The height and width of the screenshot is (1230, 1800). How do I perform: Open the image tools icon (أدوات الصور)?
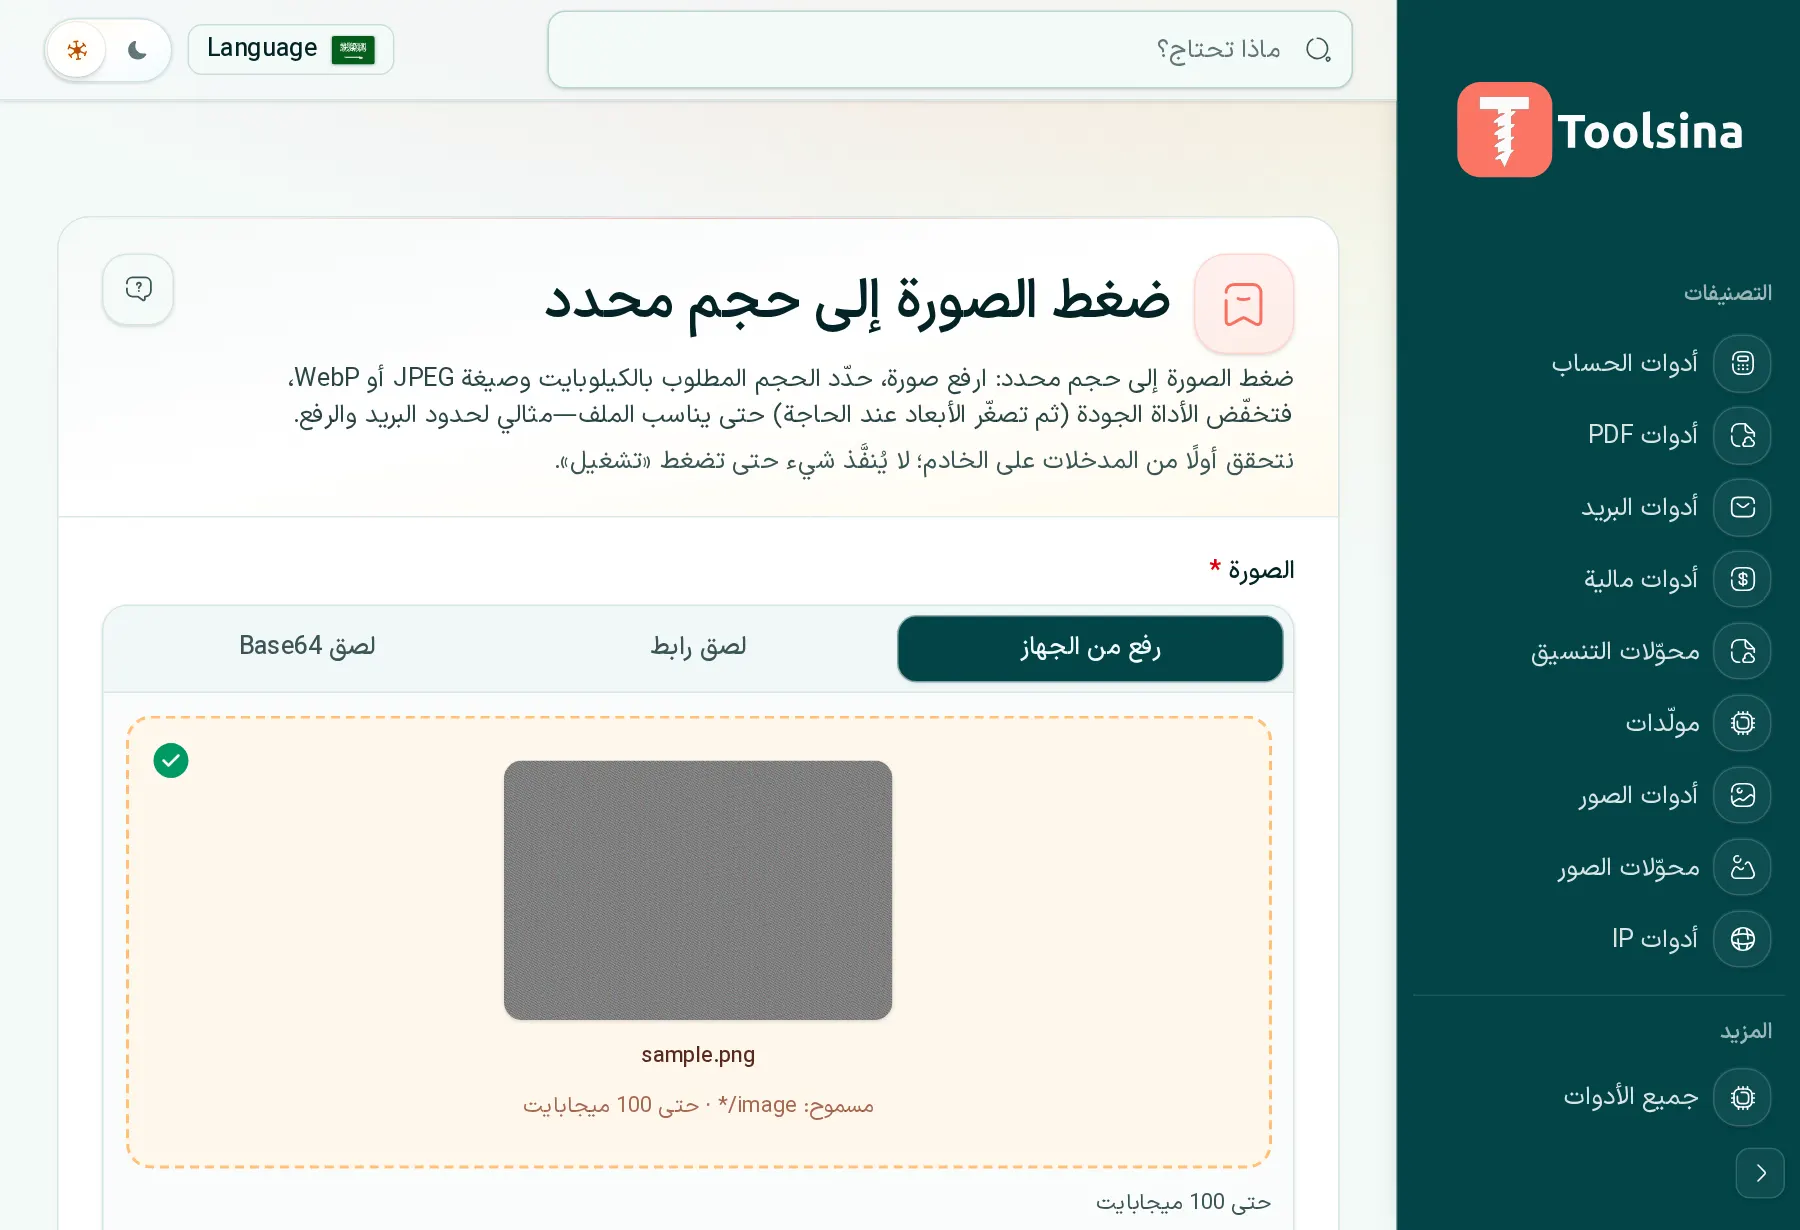[1742, 795]
